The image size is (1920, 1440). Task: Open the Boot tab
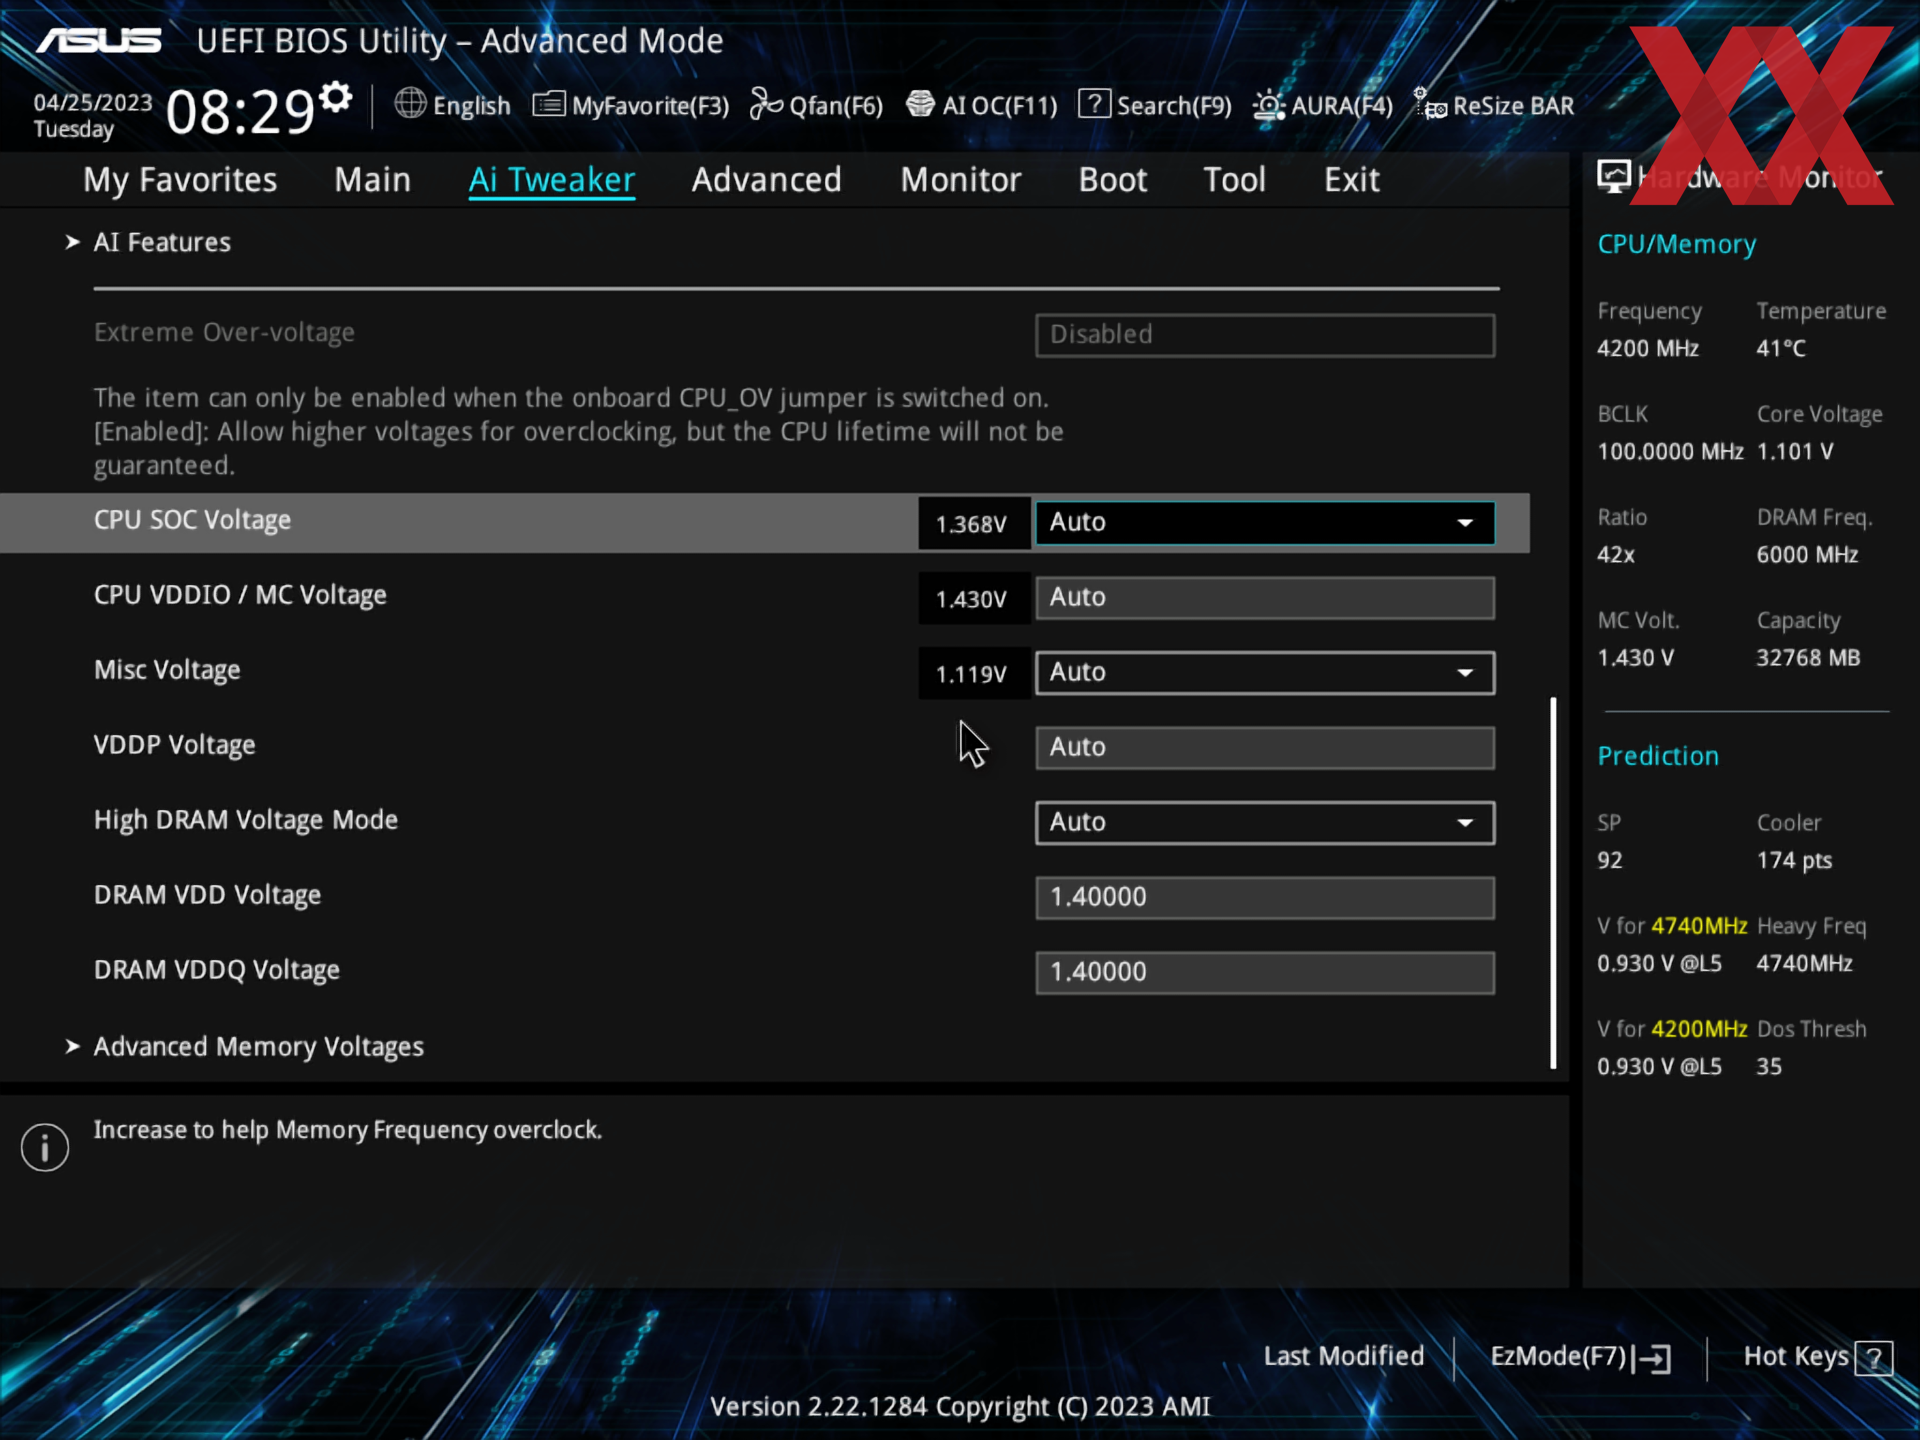1112,180
